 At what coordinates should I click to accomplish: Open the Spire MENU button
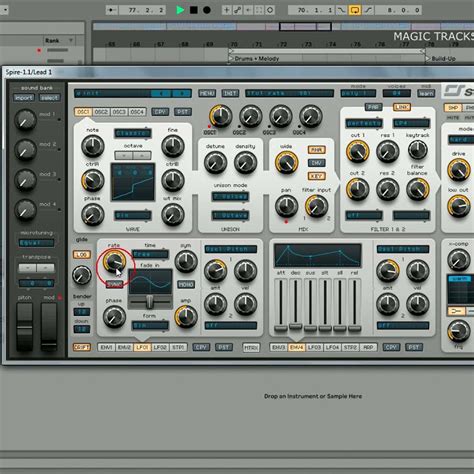pyautogui.click(x=207, y=93)
